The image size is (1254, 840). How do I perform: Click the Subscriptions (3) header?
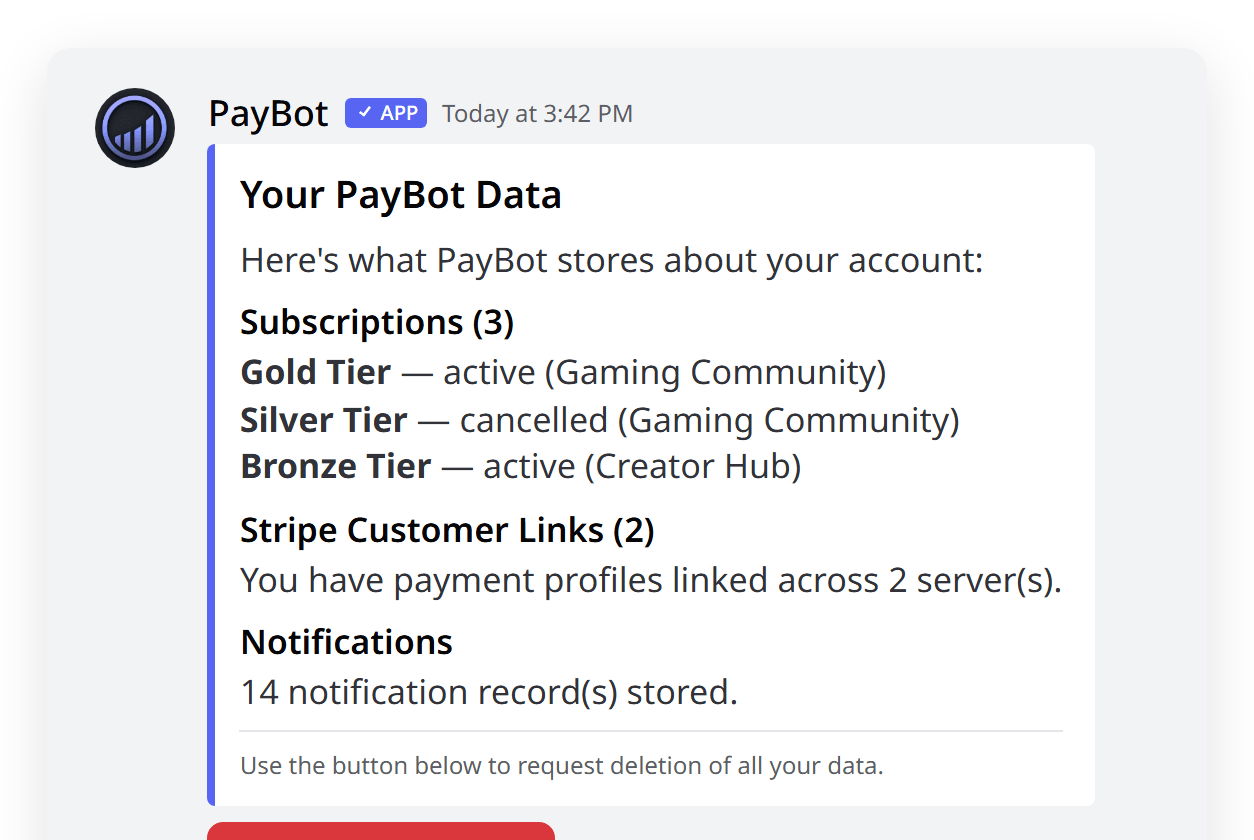tap(377, 322)
